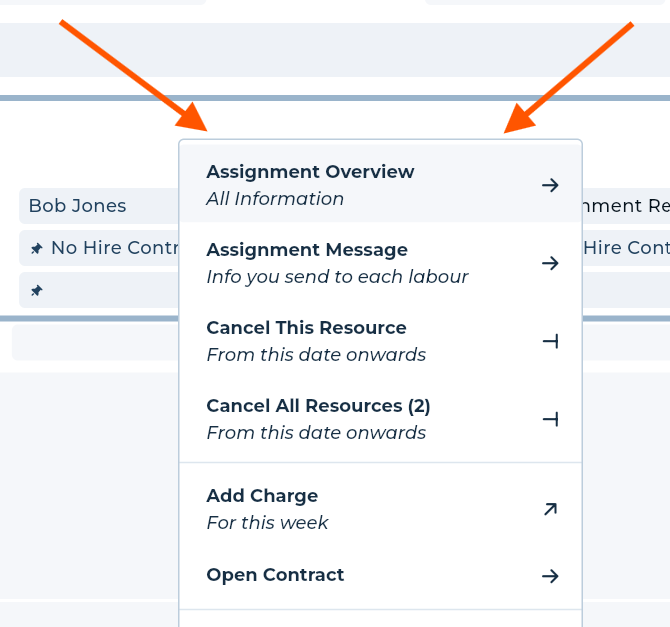Click the Open Contract arrow icon

click(x=550, y=576)
